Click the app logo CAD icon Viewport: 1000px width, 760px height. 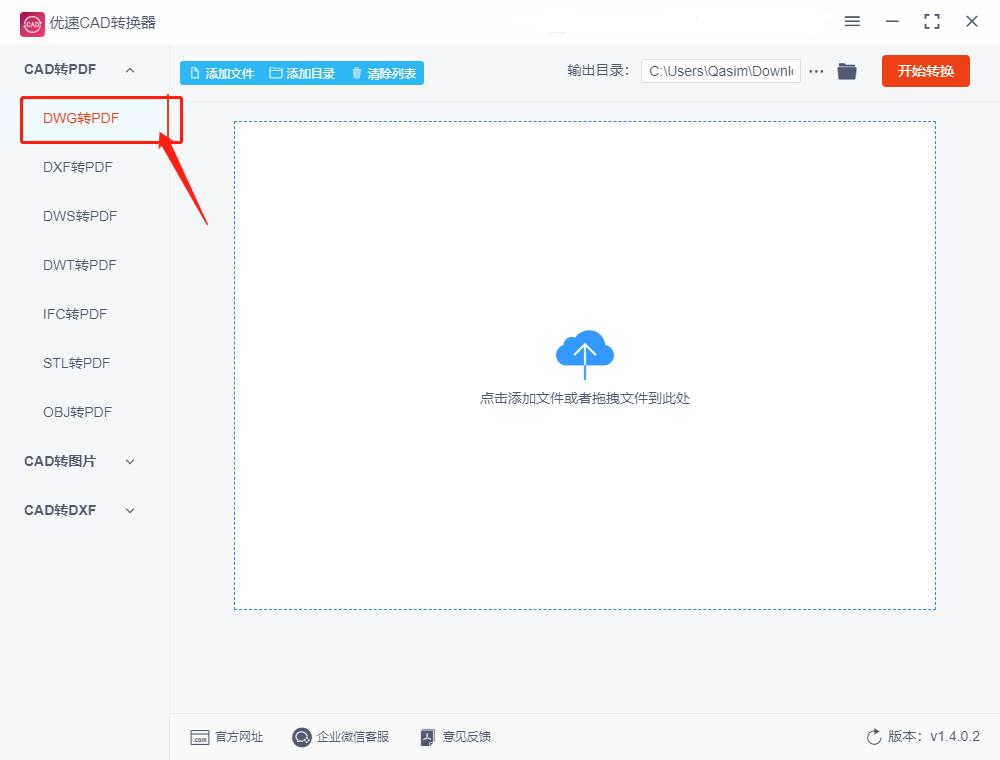point(32,22)
